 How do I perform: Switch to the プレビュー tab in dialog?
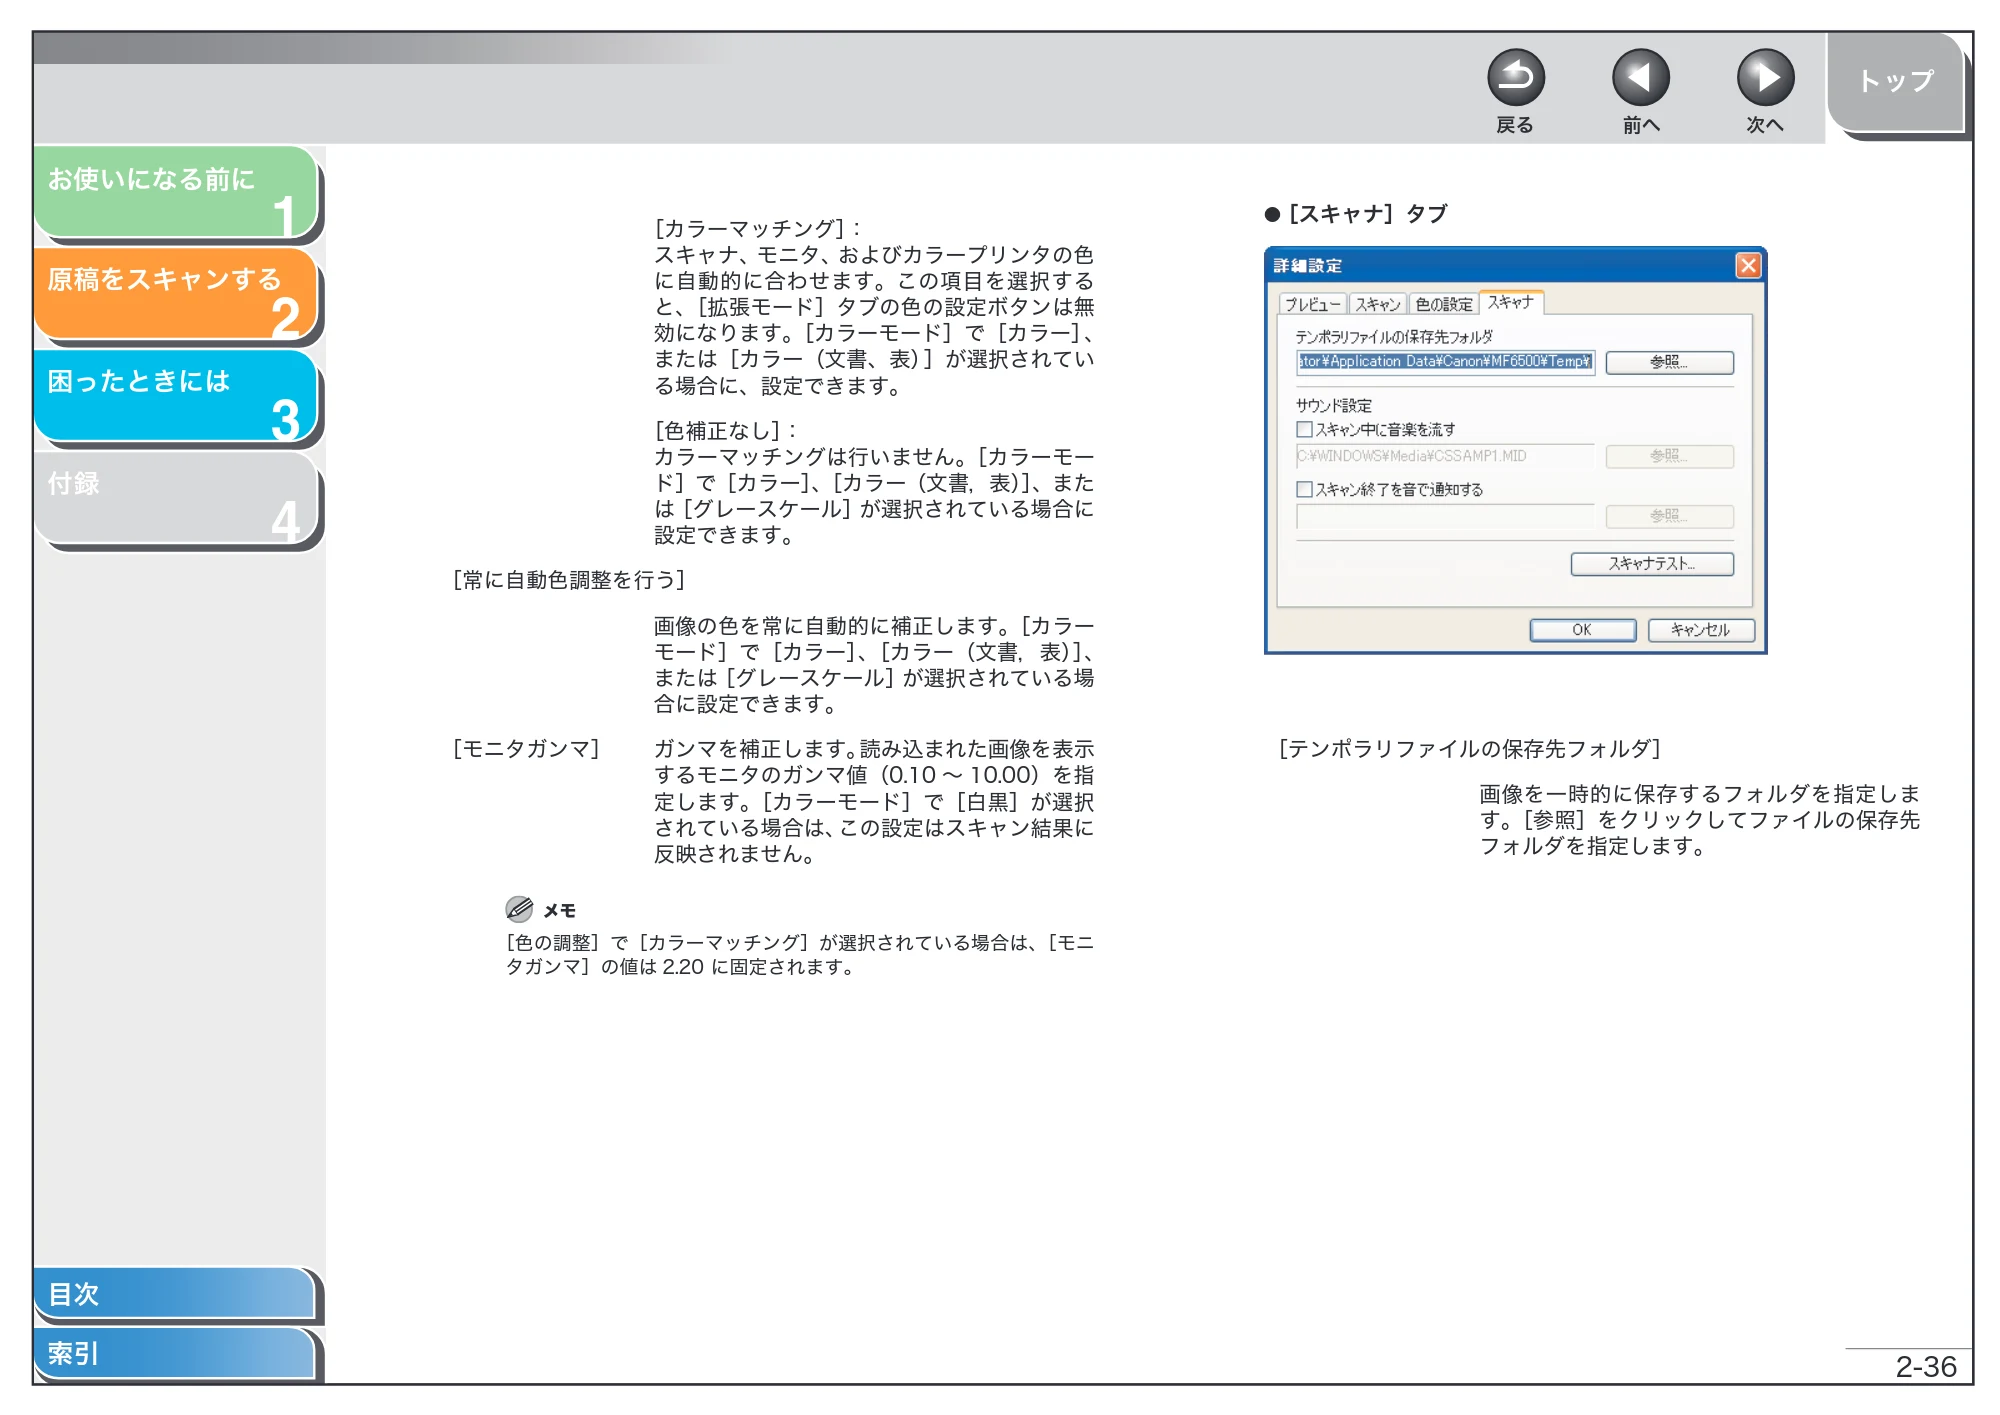[x=1313, y=304]
